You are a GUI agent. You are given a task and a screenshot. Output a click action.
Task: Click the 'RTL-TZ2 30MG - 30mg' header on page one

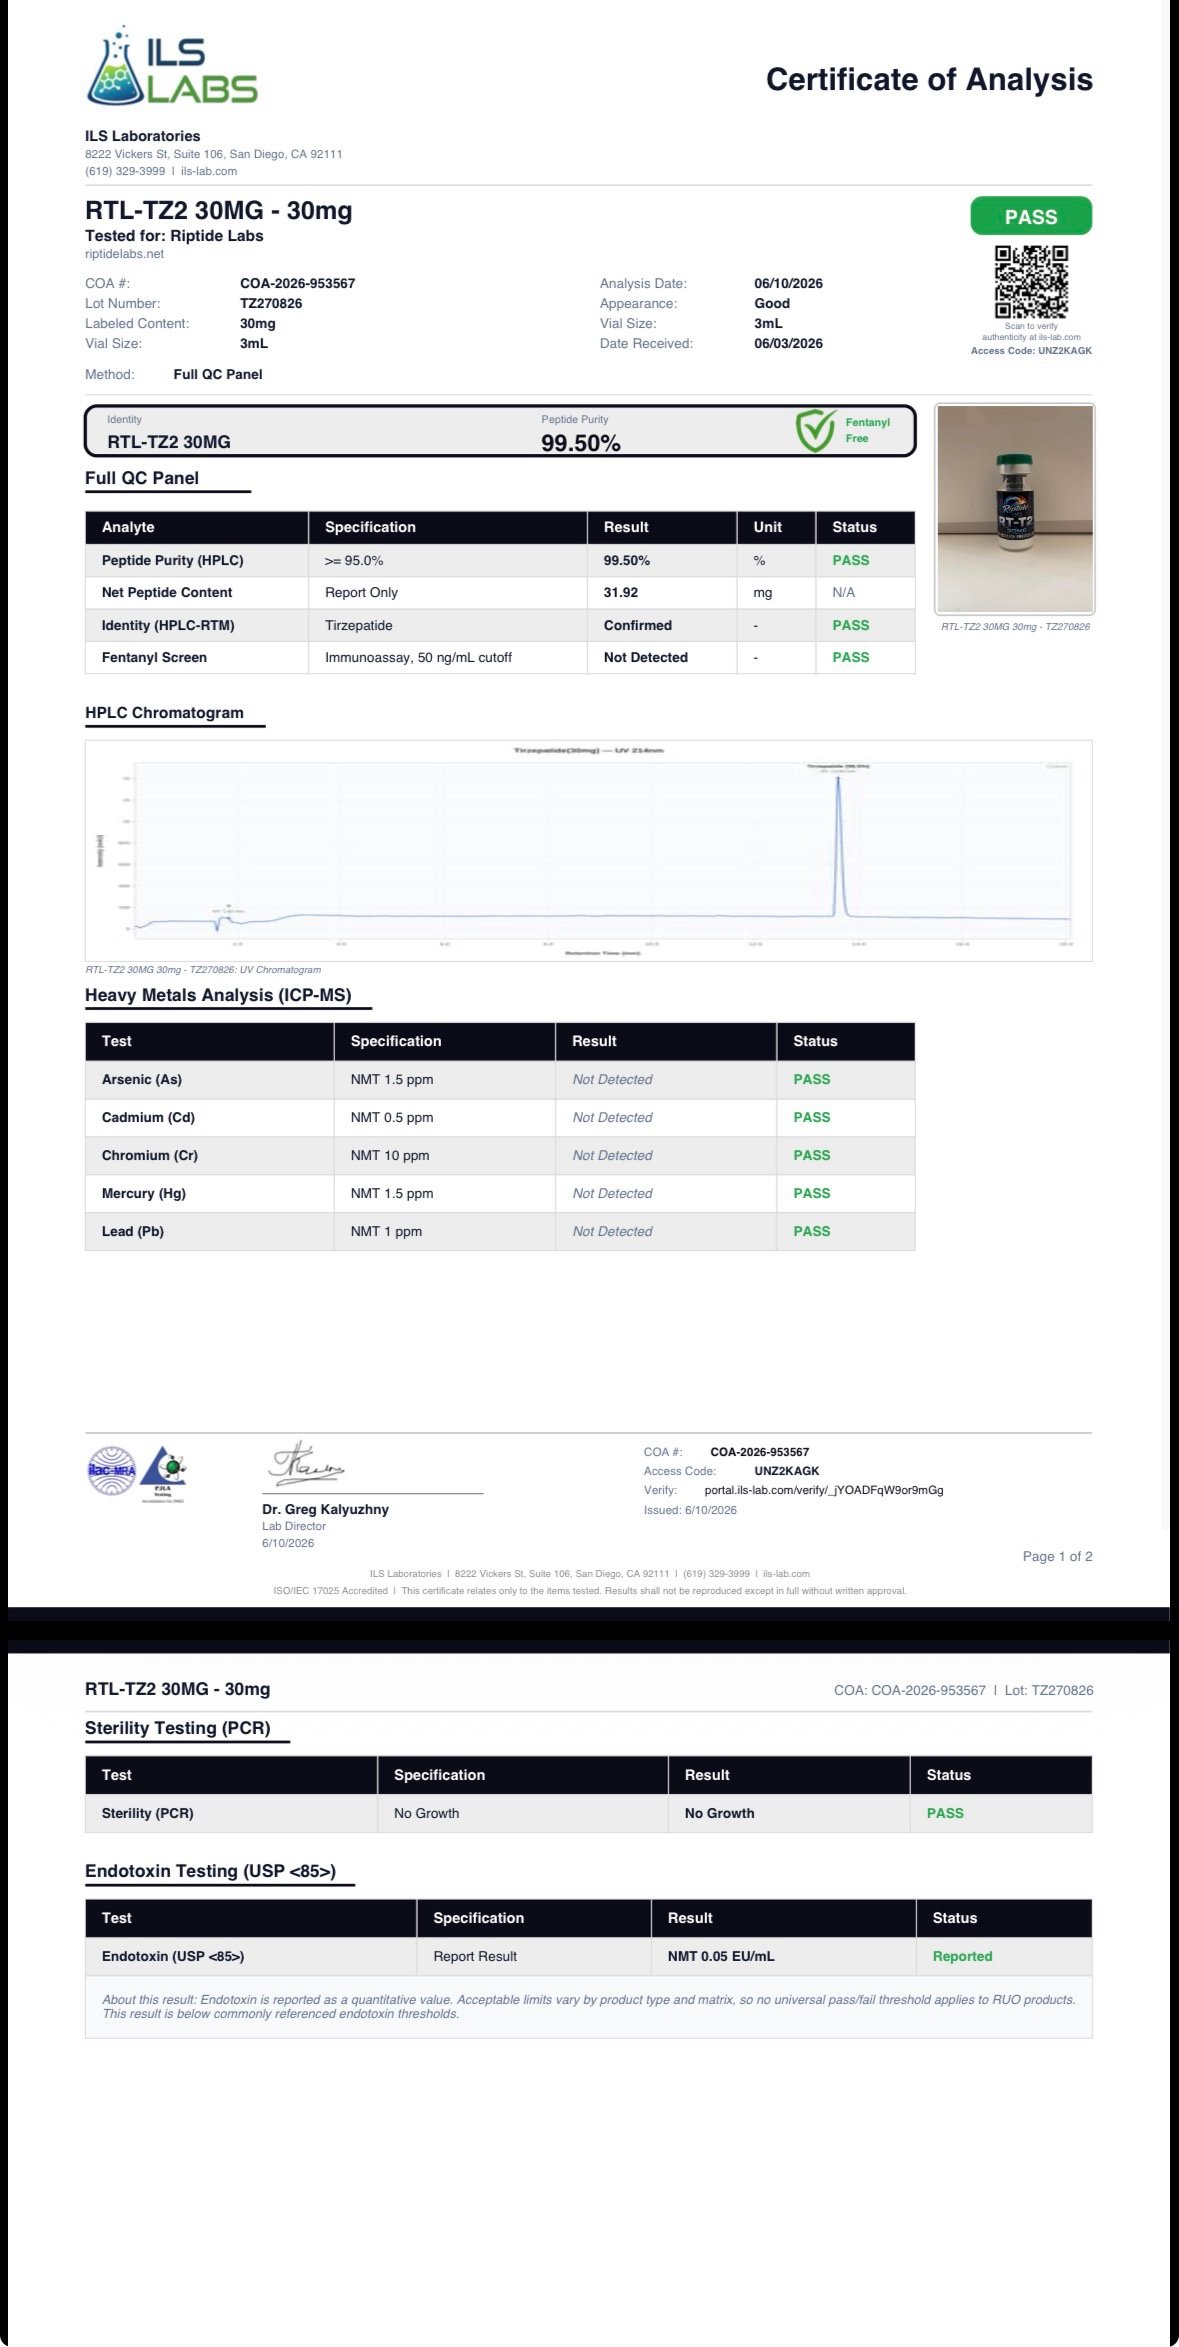click(219, 210)
